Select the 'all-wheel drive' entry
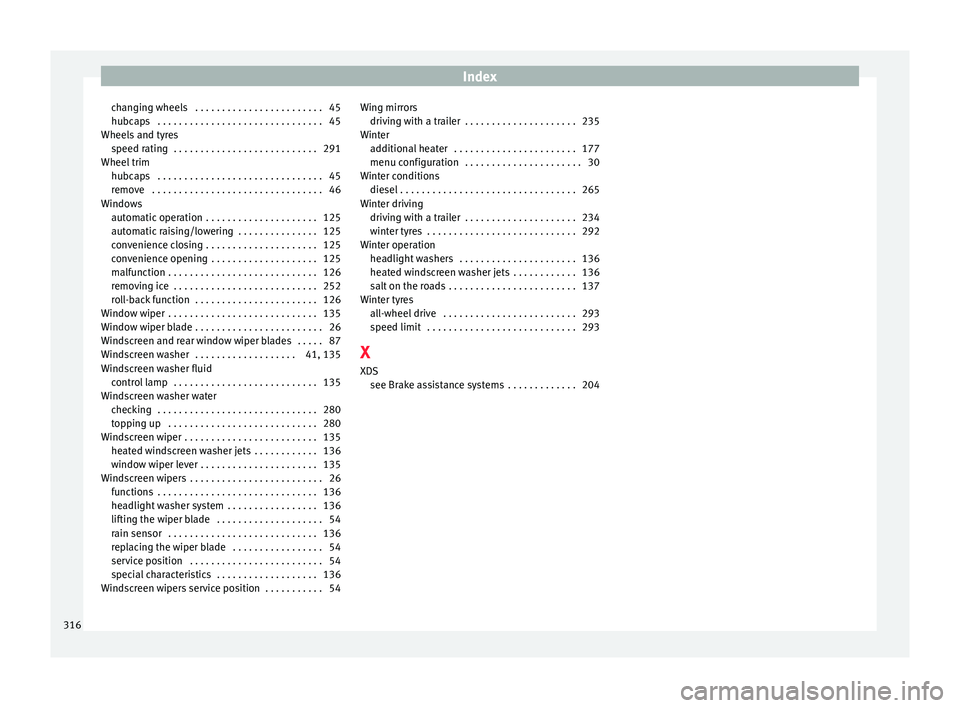 pyautogui.click(x=485, y=314)
